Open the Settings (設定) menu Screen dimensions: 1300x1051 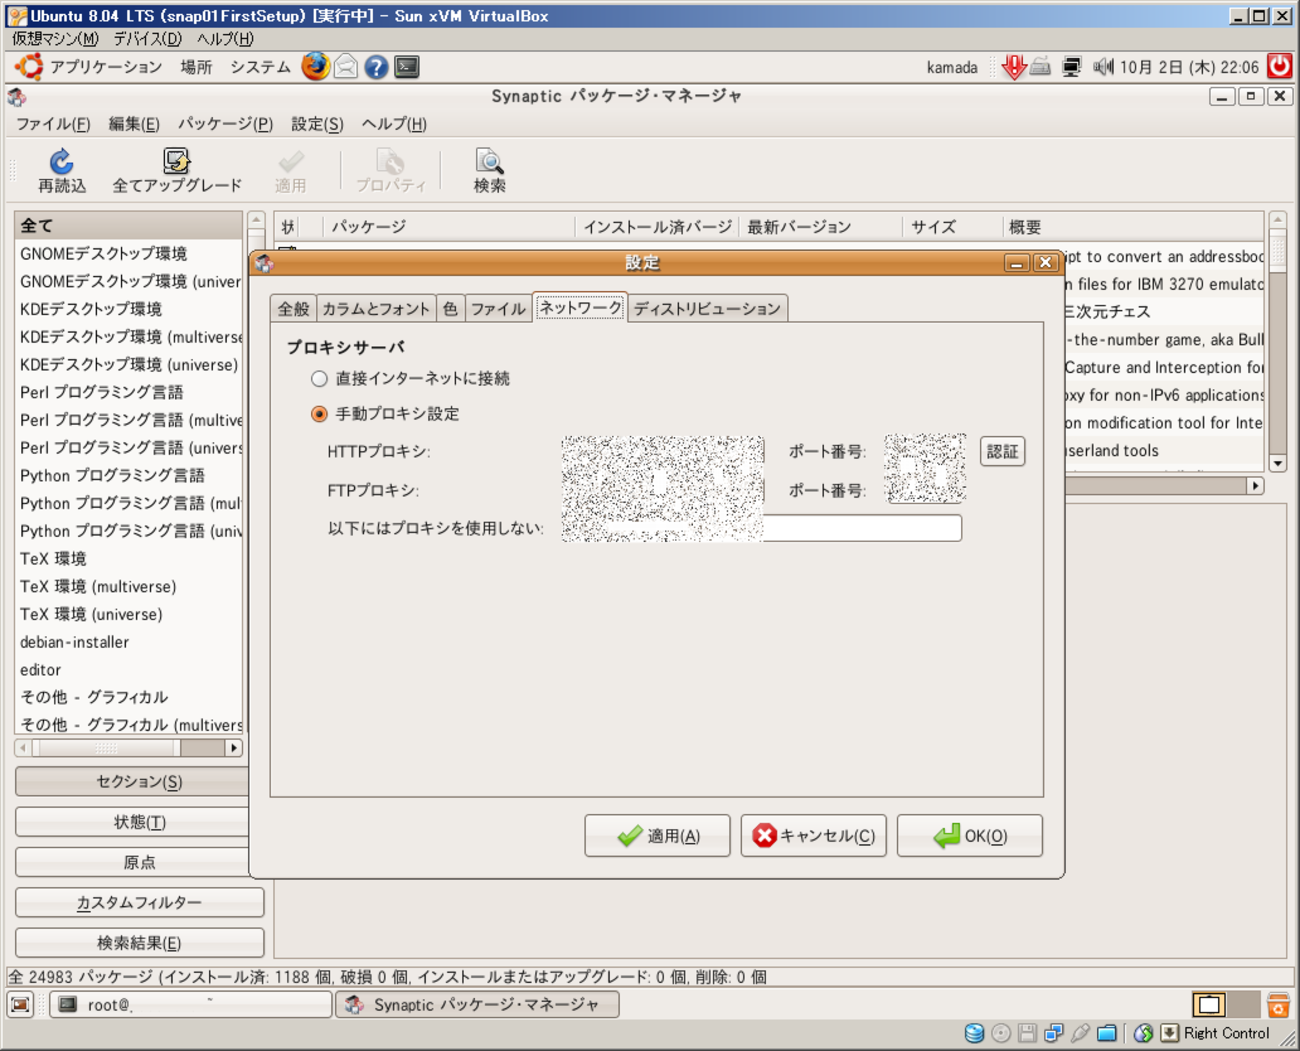tap(317, 124)
